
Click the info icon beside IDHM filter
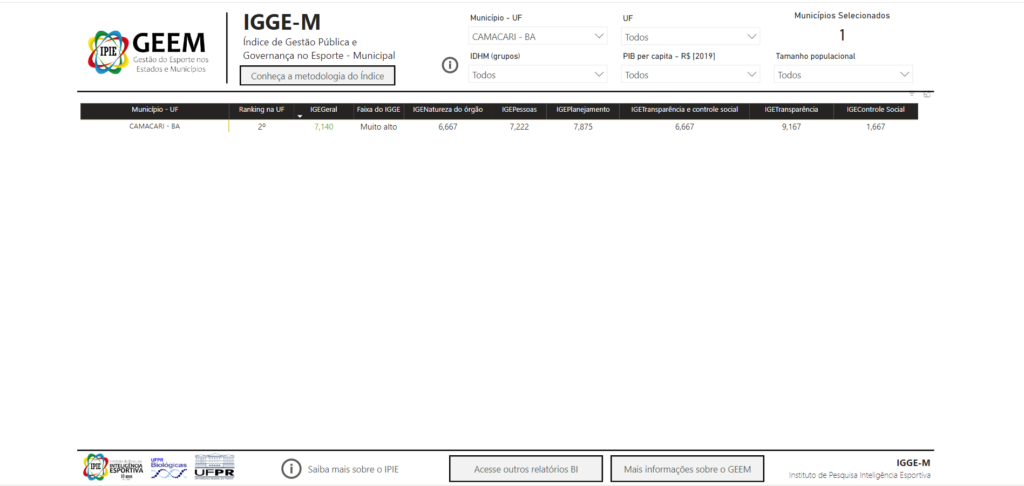[x=450, y=66]
